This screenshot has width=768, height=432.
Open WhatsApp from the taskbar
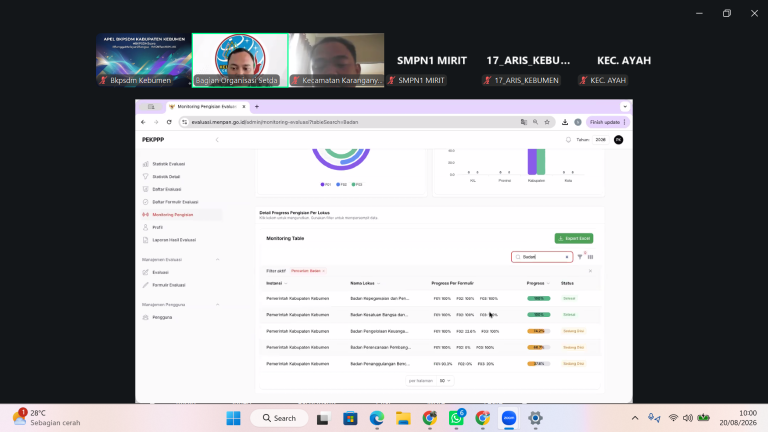[456, 418]
